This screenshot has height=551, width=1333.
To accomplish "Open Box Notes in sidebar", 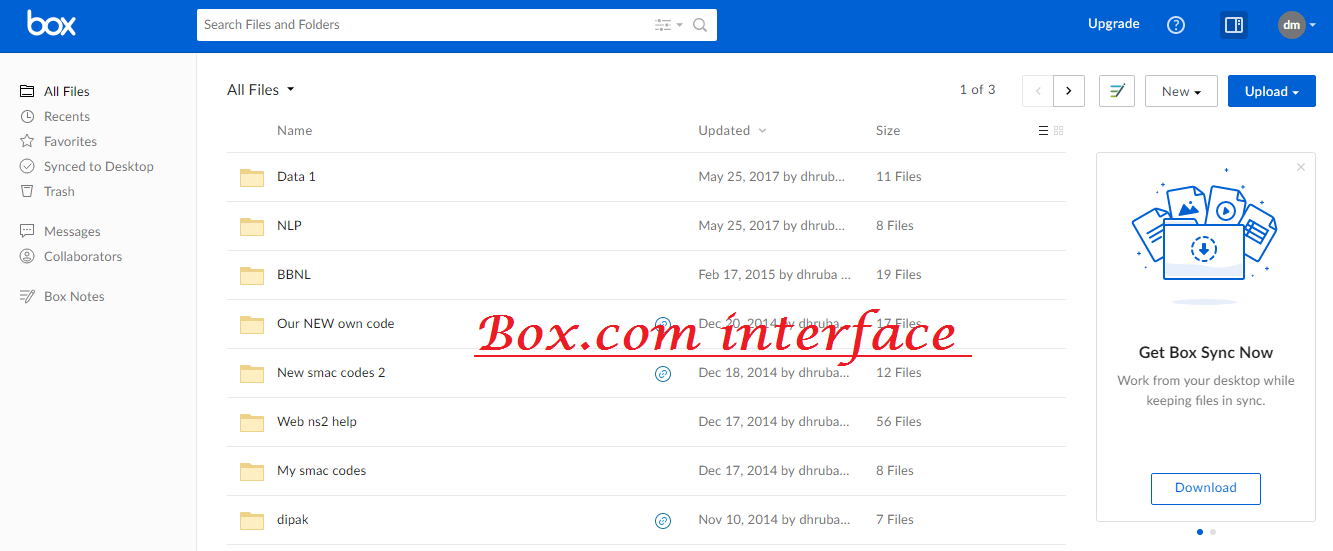I will tap(62, 296).
